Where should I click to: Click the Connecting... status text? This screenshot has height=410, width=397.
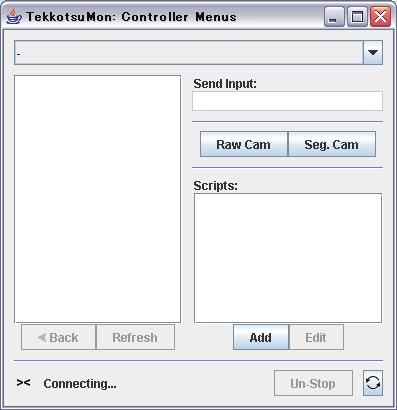tap(80, 384)
